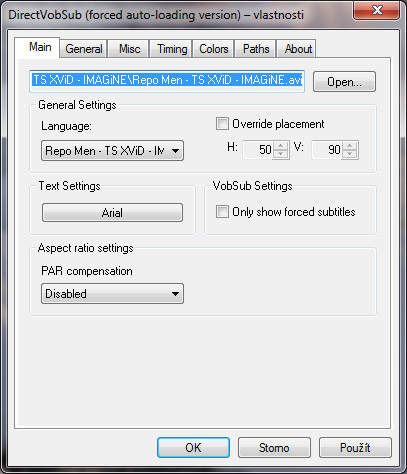Close the DirectVobSub properties window
407x474 pixels.
[376, 10]
